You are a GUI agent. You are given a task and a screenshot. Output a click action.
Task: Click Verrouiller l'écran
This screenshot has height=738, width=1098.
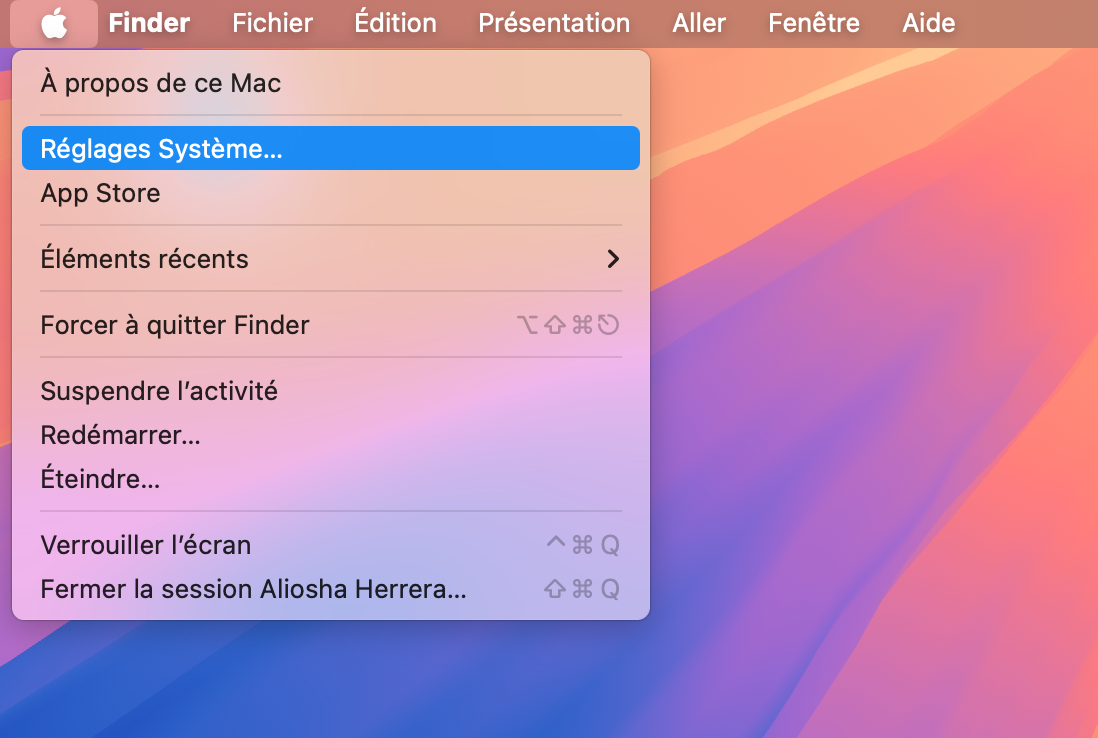[x=146, y=544]
